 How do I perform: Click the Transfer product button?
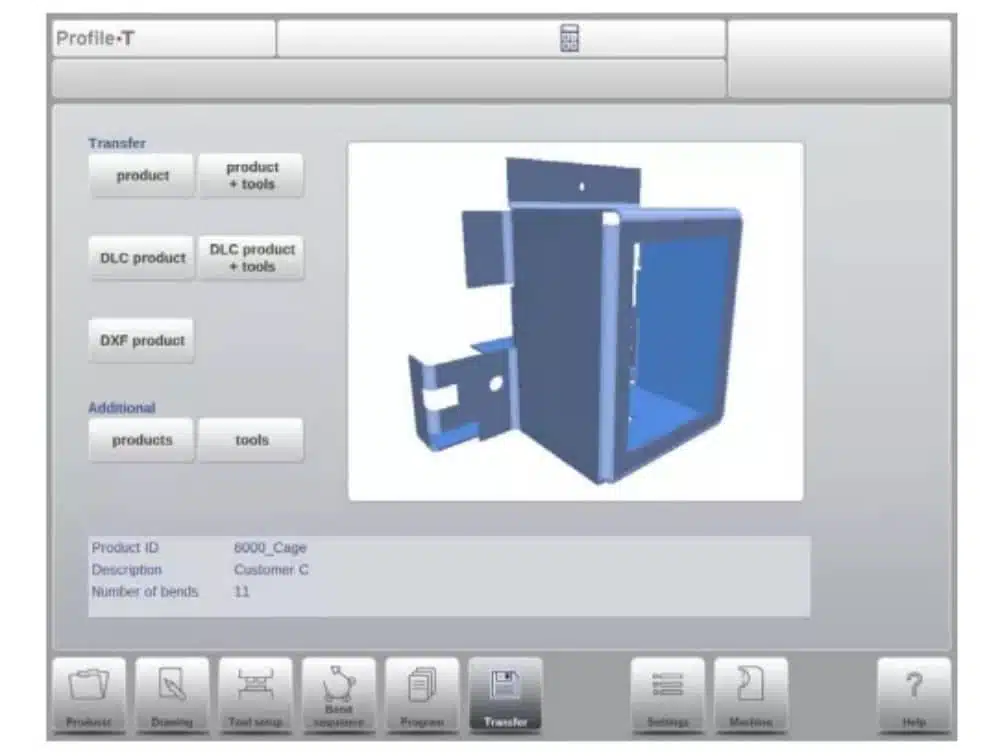pyautogui.click(x=142, y=175)
